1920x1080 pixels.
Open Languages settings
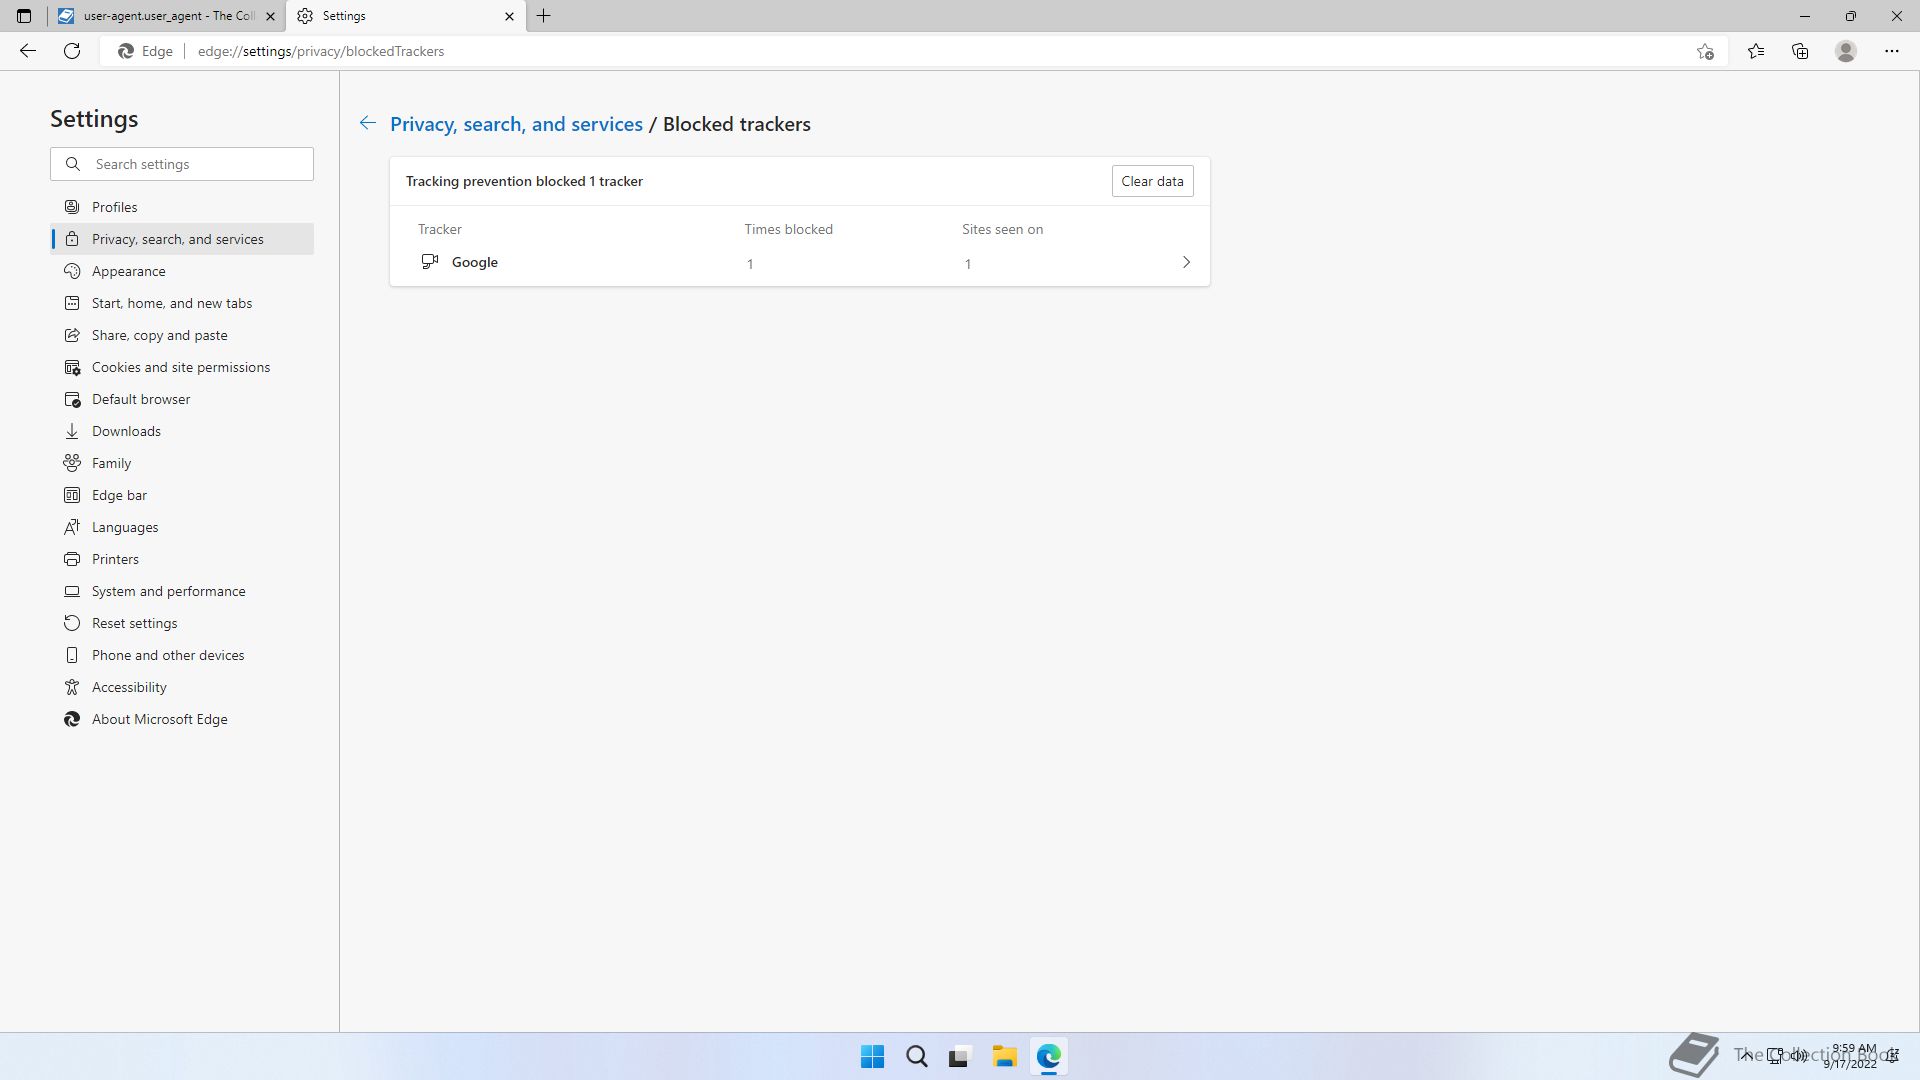pyautogui.click(x=182, y=527)
